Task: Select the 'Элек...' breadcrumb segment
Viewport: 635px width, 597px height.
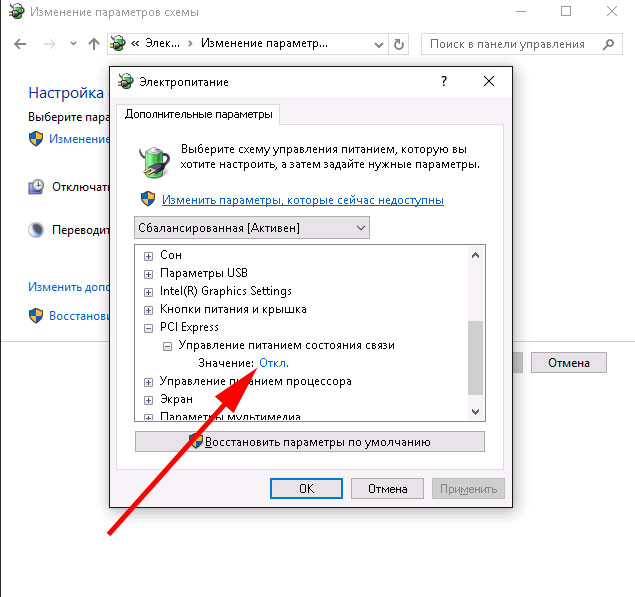Action: point(162,43)
